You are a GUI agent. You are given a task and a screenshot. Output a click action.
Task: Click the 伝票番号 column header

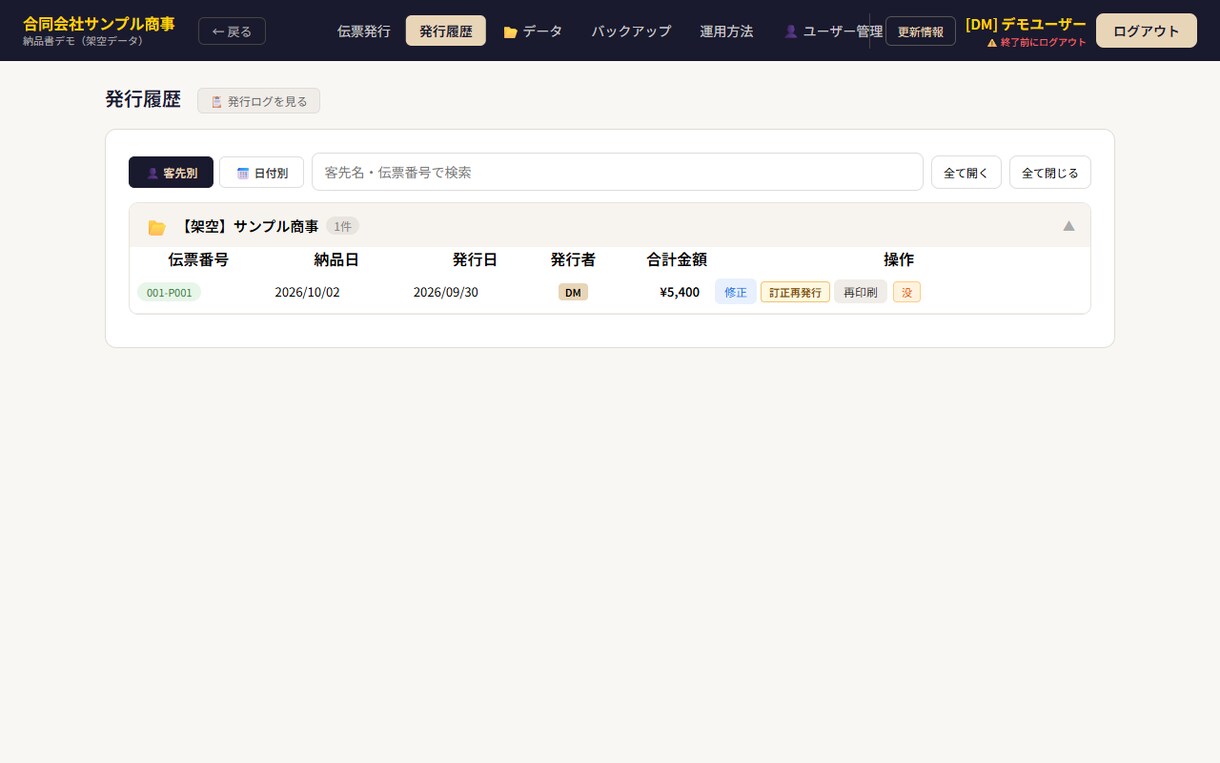198,259
